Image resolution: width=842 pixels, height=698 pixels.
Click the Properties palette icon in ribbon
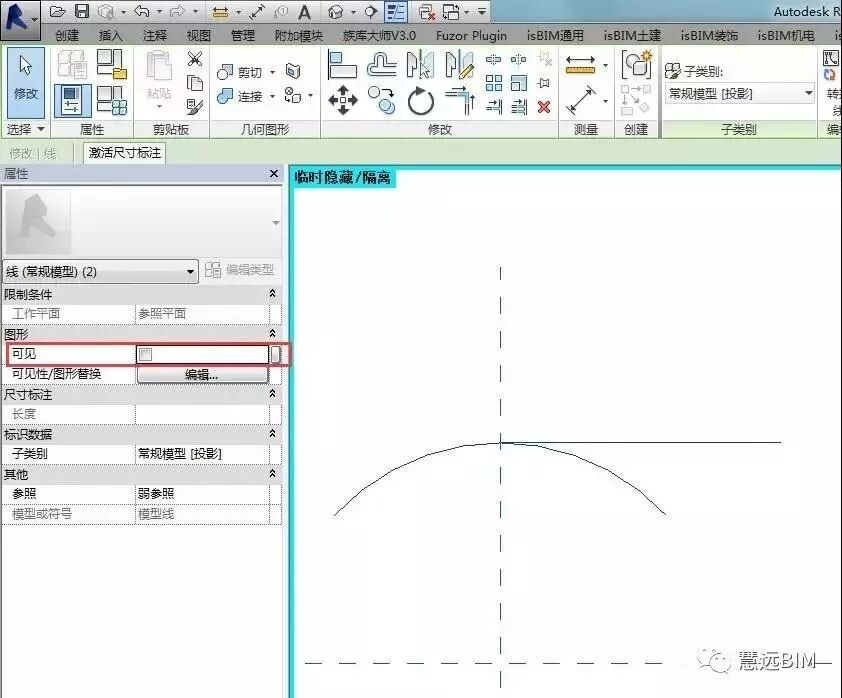pyautogui.click(x=72, y=101)
